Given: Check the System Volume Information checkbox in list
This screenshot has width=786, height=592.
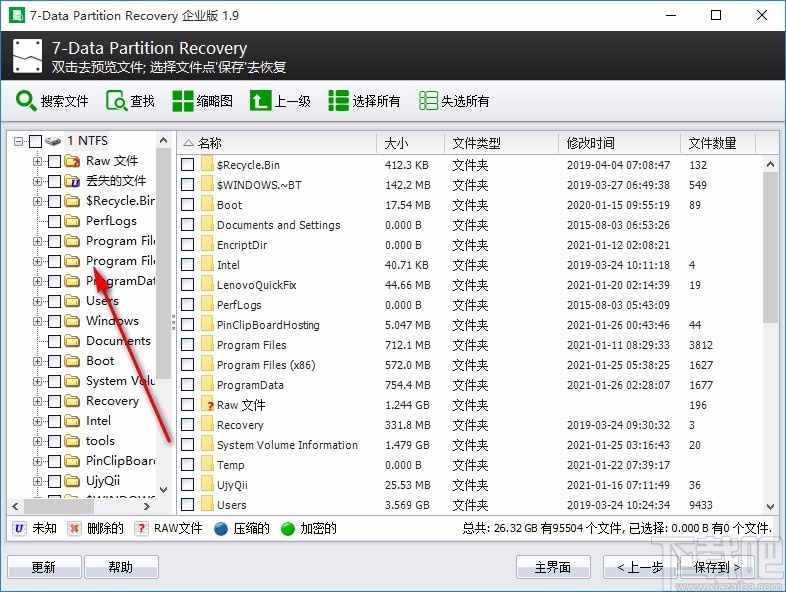Looking at the screenshot, I should (x=187, y=445).
